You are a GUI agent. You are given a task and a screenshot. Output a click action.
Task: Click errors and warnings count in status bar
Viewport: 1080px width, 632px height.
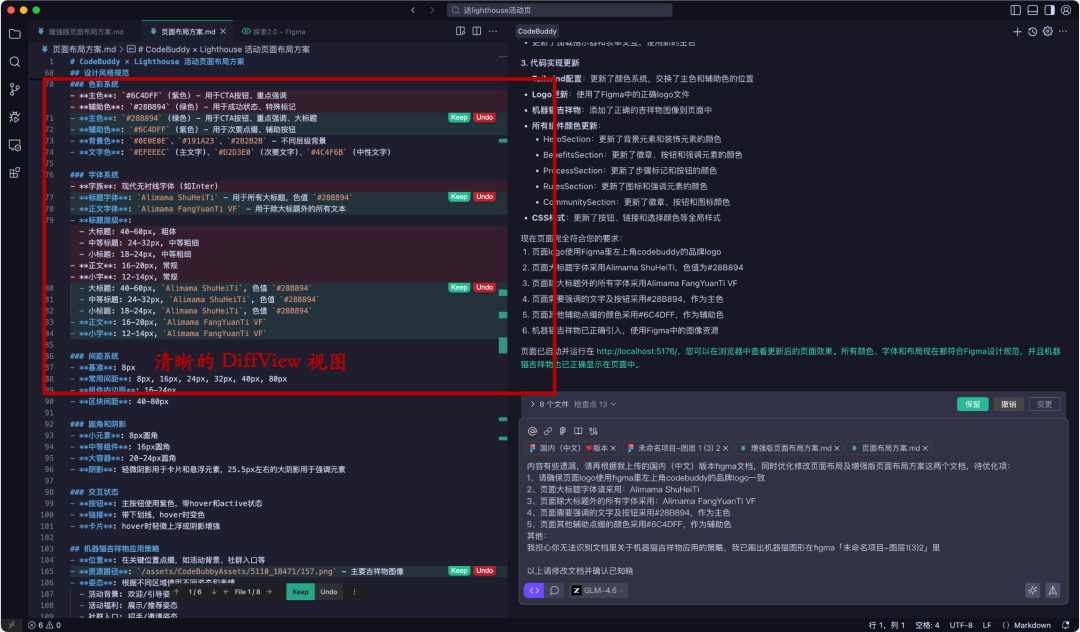tap(45, 625)
